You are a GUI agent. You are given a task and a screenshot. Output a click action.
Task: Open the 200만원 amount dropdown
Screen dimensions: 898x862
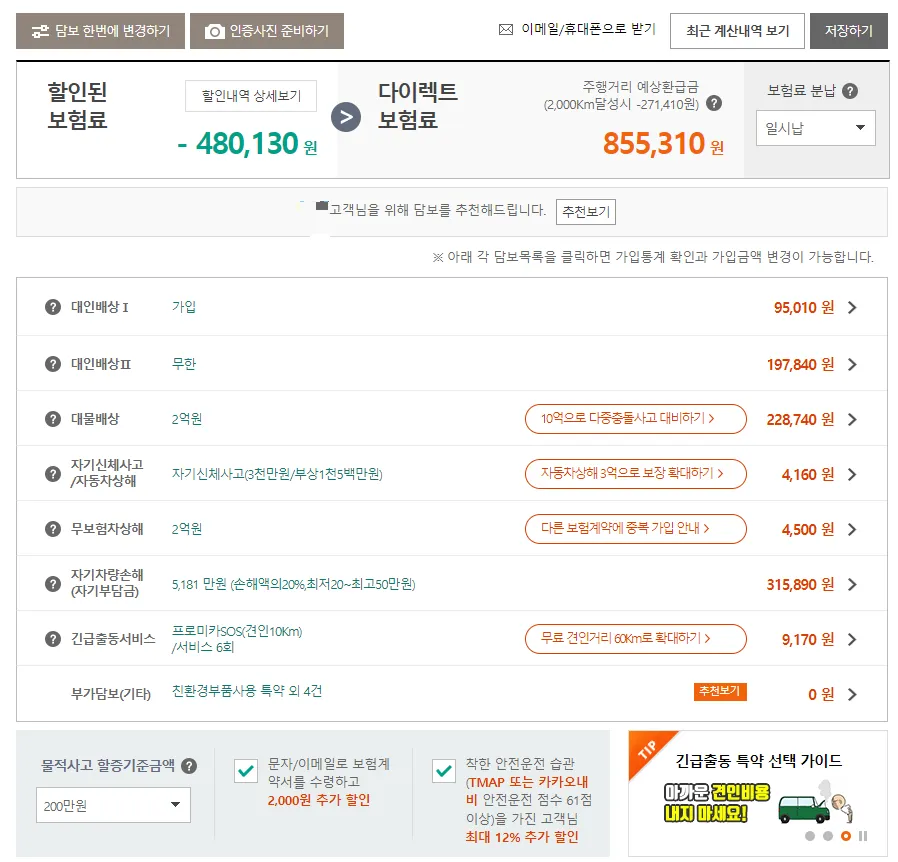[x=112, y=805]
